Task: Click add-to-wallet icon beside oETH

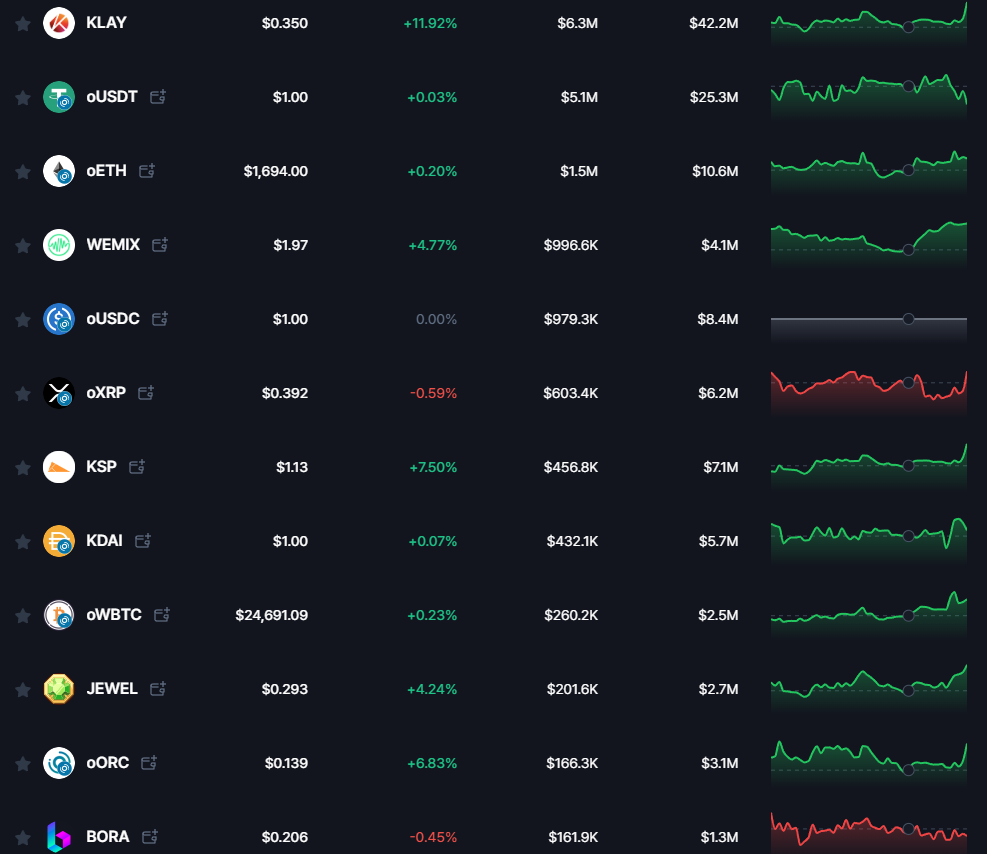Action: (x=147, y=171)
